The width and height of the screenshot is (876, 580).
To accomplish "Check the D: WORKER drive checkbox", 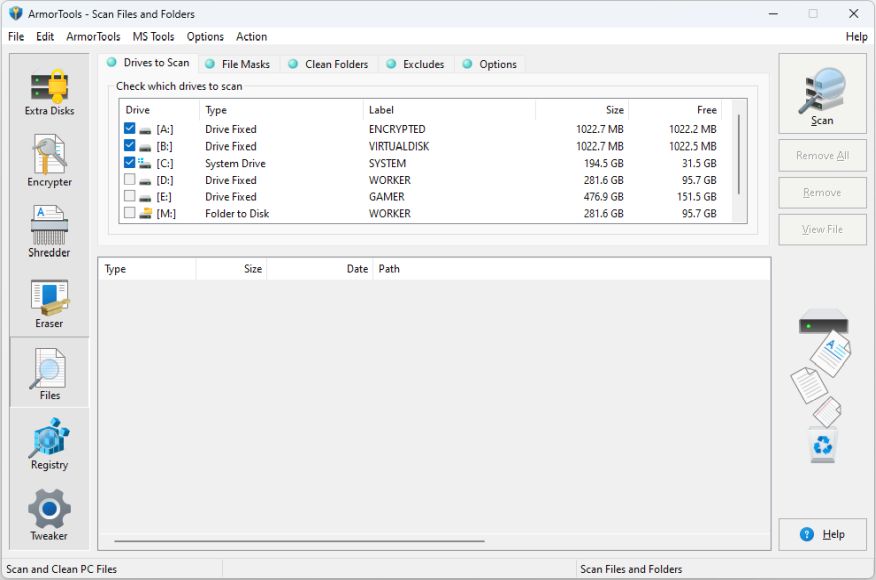I will pos(130,180).
